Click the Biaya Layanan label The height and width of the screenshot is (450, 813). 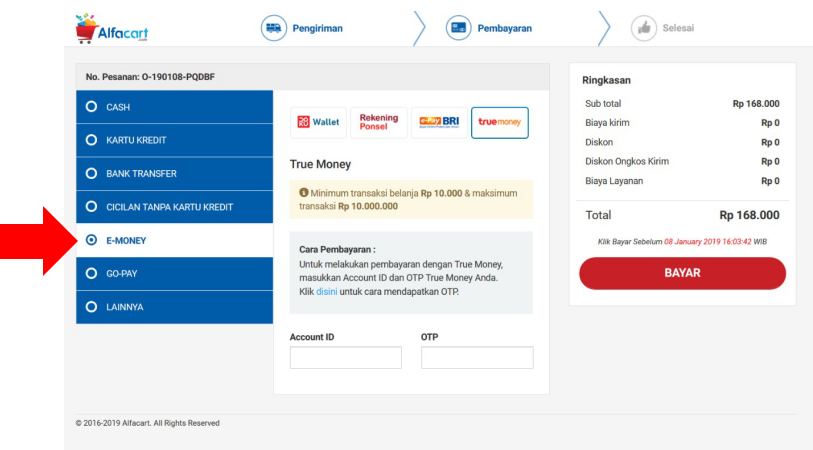614,181
